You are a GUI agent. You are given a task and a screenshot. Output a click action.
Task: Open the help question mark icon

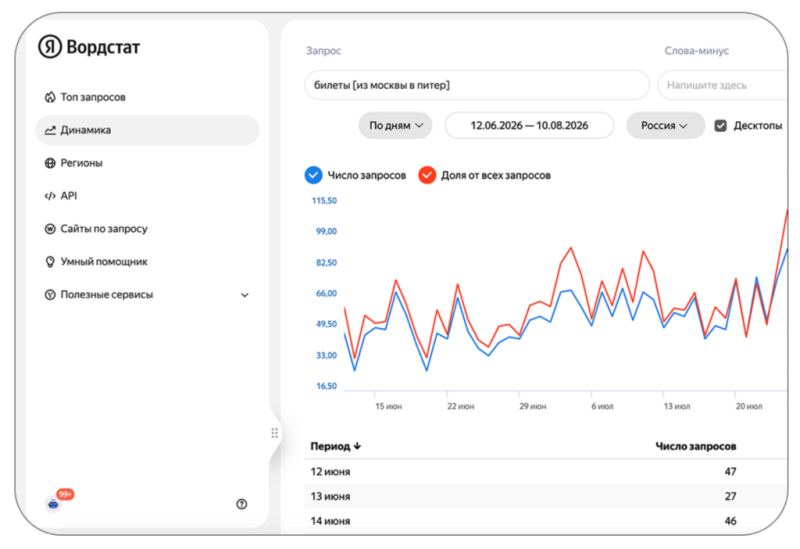point(242,504)
